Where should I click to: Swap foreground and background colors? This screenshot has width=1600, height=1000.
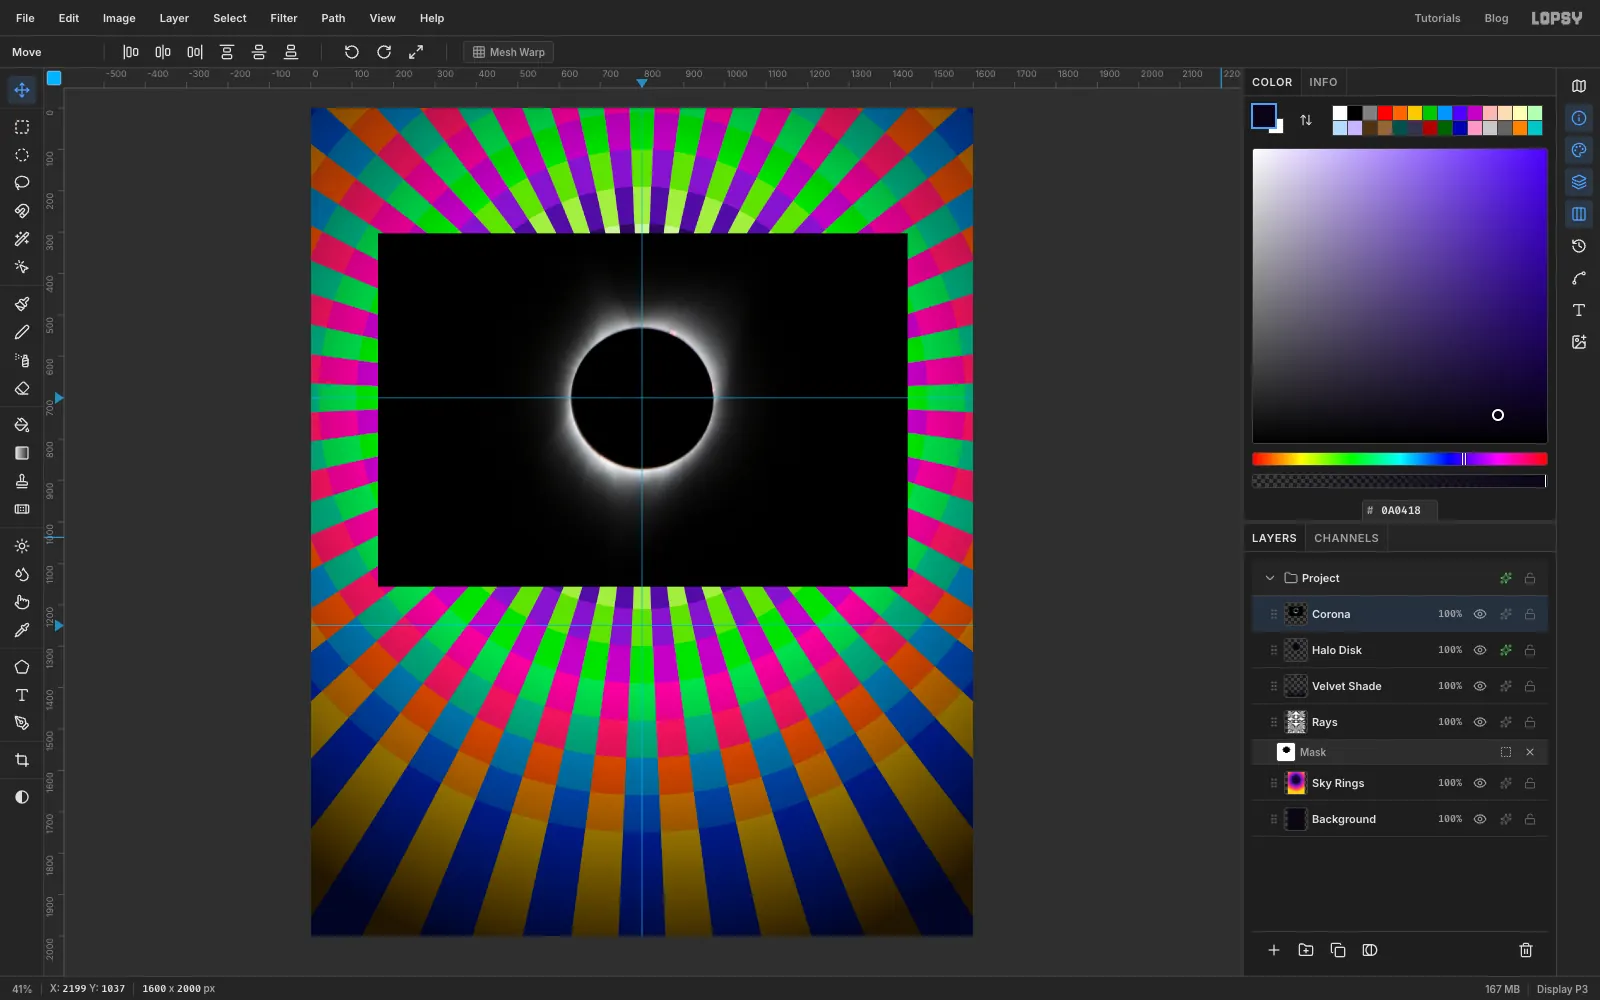[x=1306, y=120]
